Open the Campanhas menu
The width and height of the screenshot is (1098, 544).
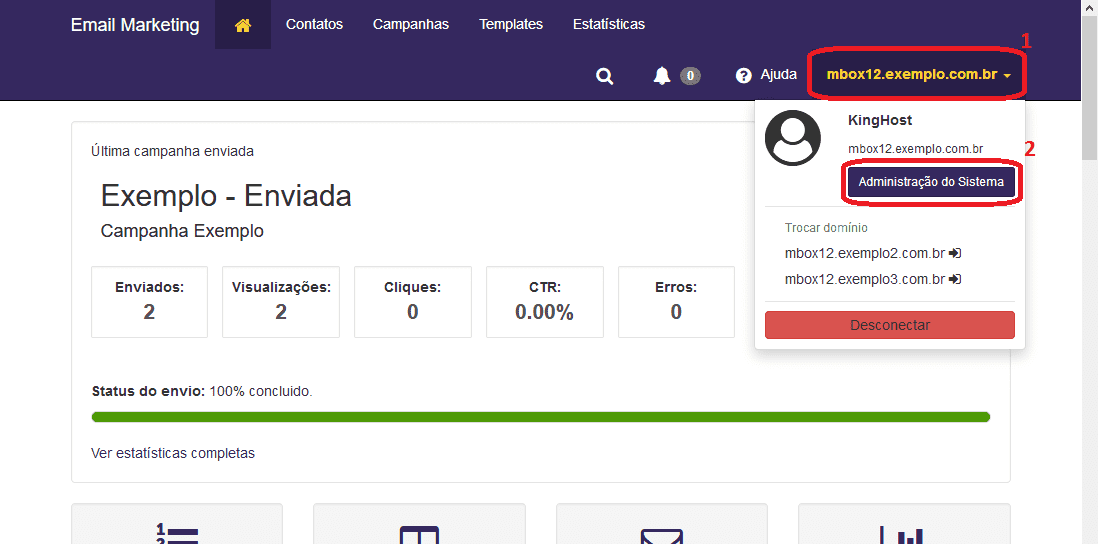click(x=410, y=25)
